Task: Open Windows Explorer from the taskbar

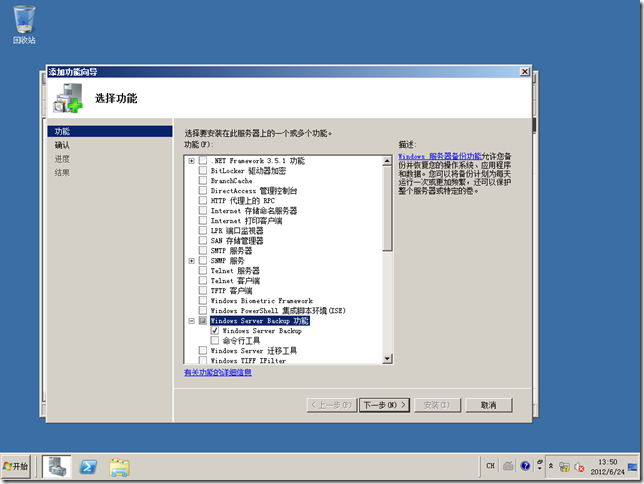Action: [120, 467]
